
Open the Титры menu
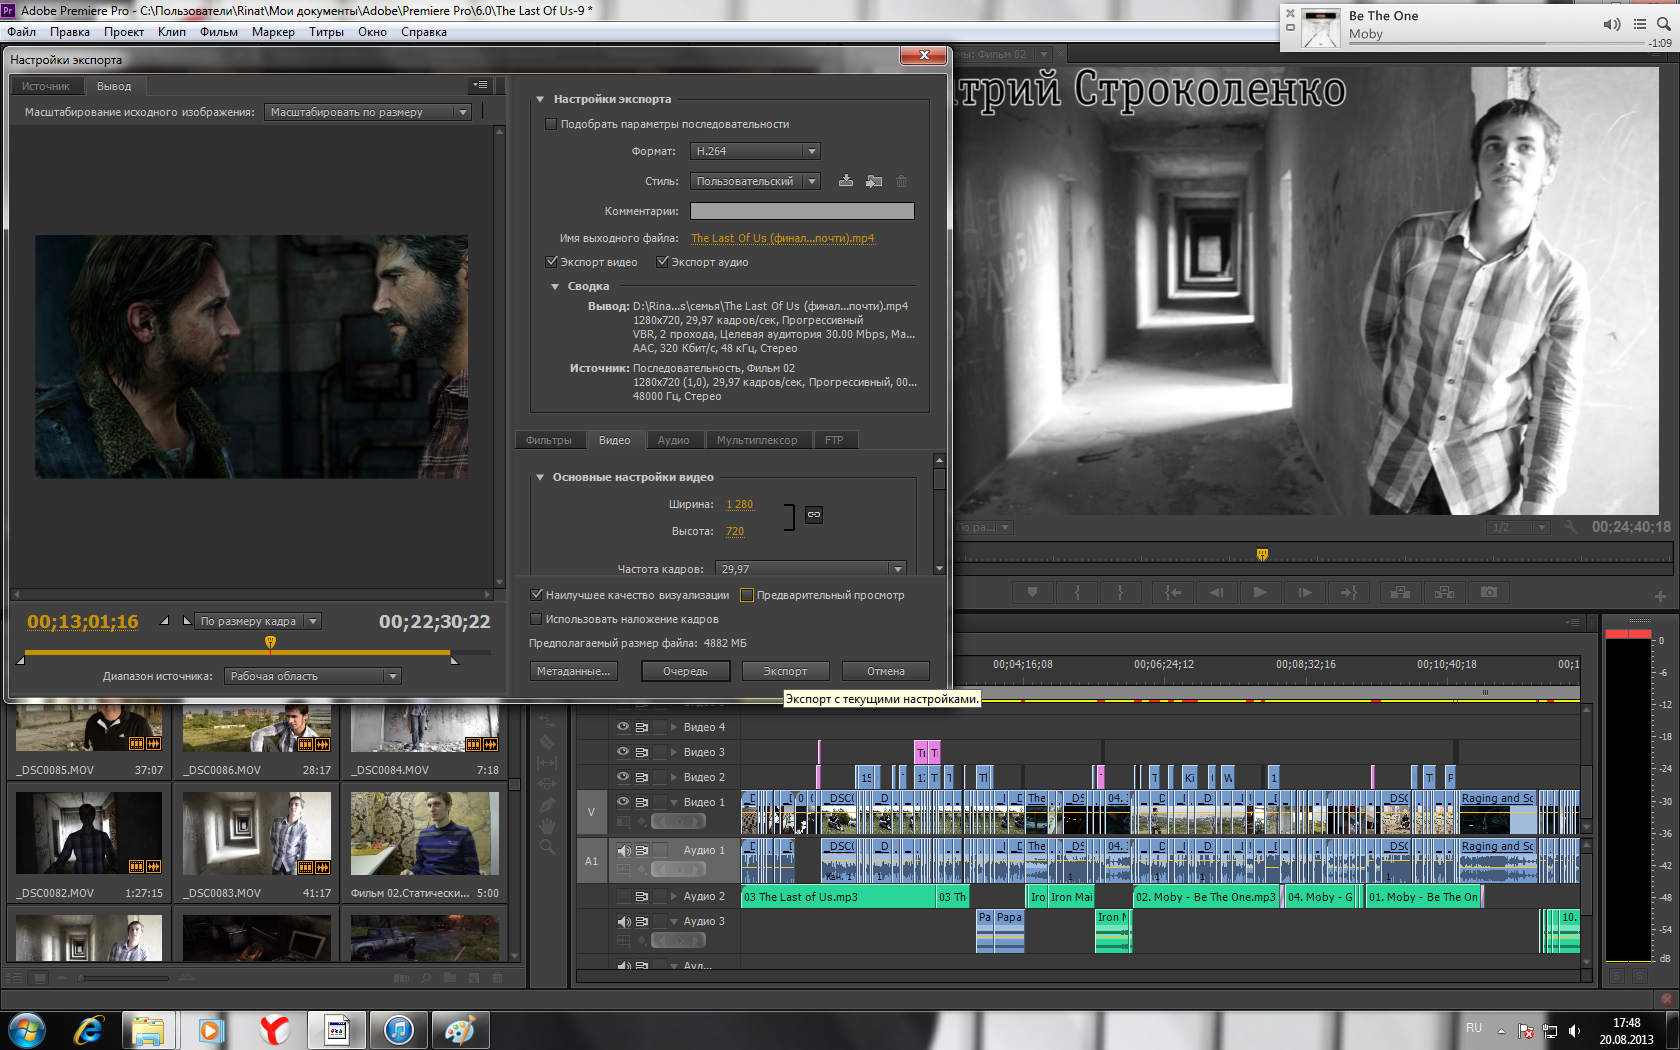coord(326,32)
